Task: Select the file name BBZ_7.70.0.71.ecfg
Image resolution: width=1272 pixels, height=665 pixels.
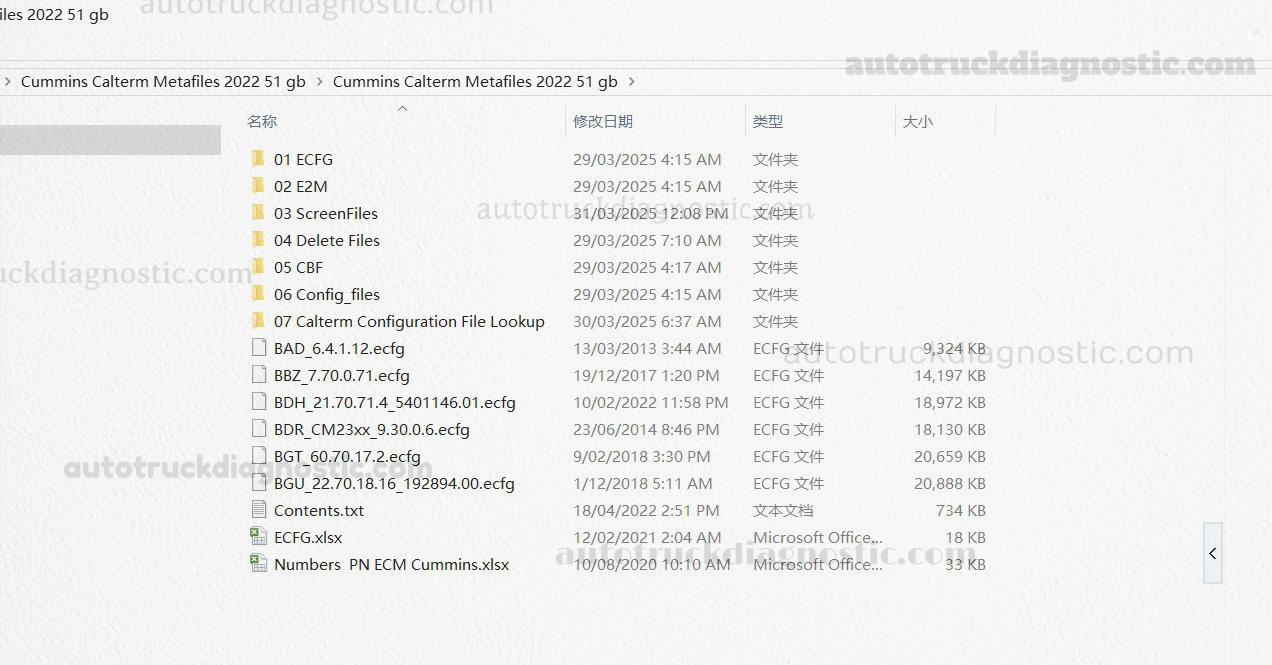Action: point(342,375)
